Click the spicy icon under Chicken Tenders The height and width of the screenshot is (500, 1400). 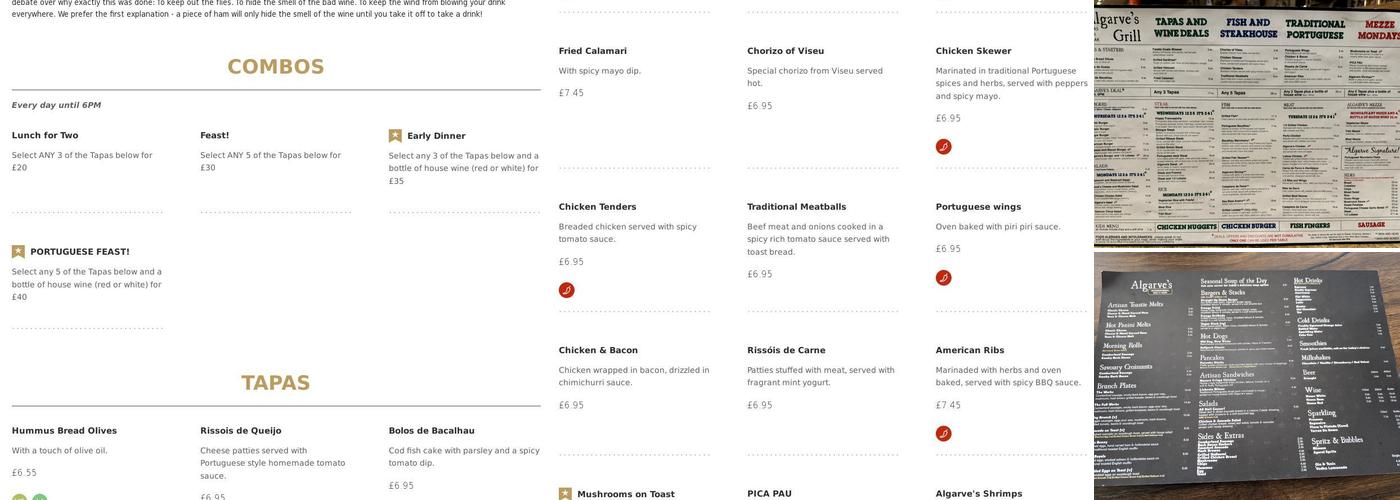566,290
